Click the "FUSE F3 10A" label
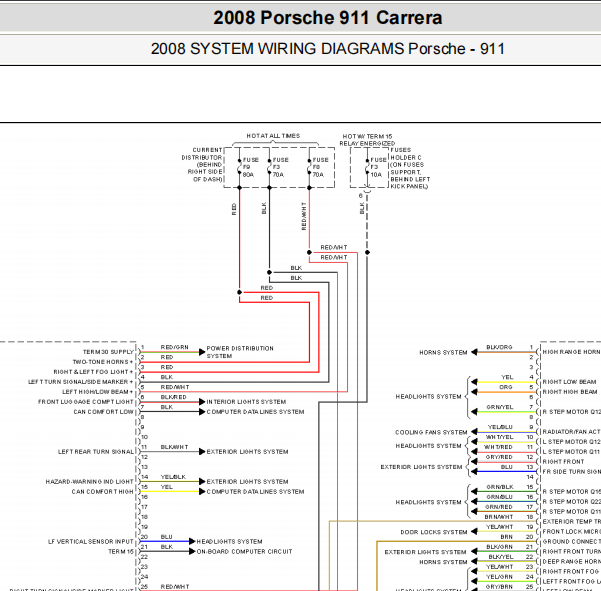Viewport: 601px width, 591px height. tap(378, 167)
